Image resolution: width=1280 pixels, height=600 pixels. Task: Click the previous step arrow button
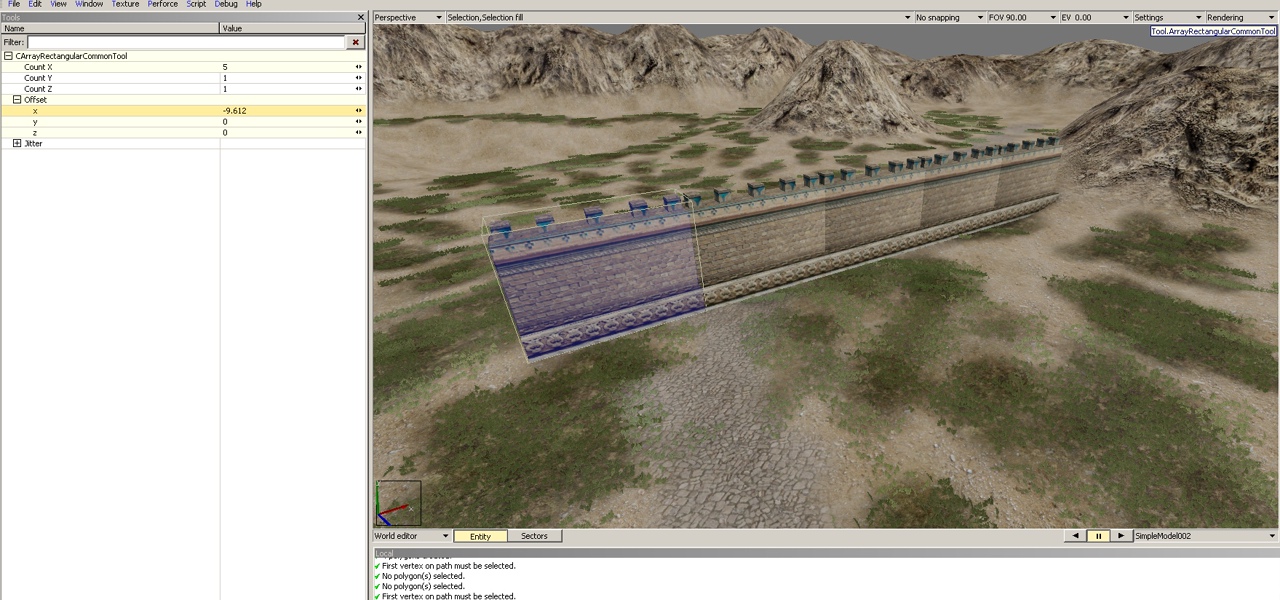pos(1075,536)
